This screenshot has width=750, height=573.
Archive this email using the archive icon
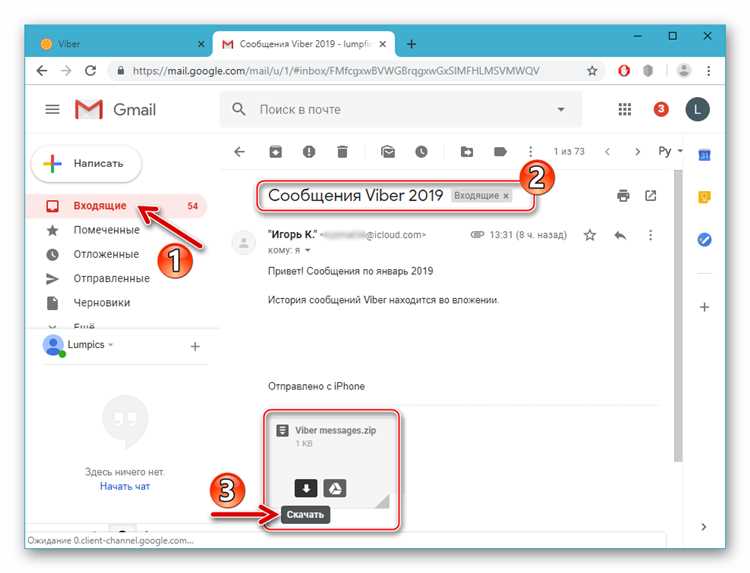[276, 152]
